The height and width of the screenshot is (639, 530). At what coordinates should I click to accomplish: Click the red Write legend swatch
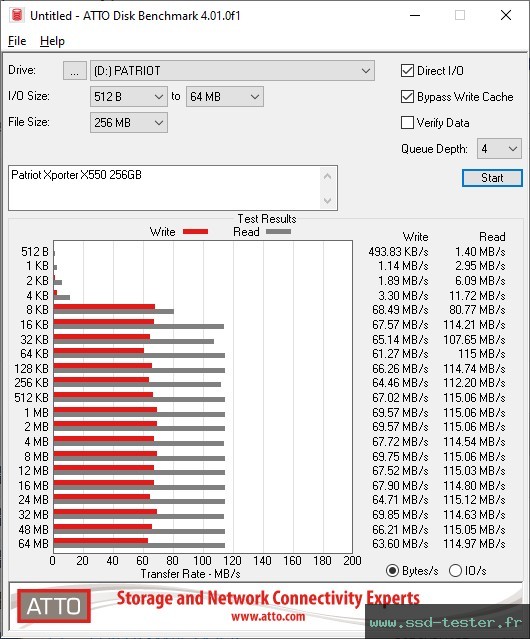(196, 232)
